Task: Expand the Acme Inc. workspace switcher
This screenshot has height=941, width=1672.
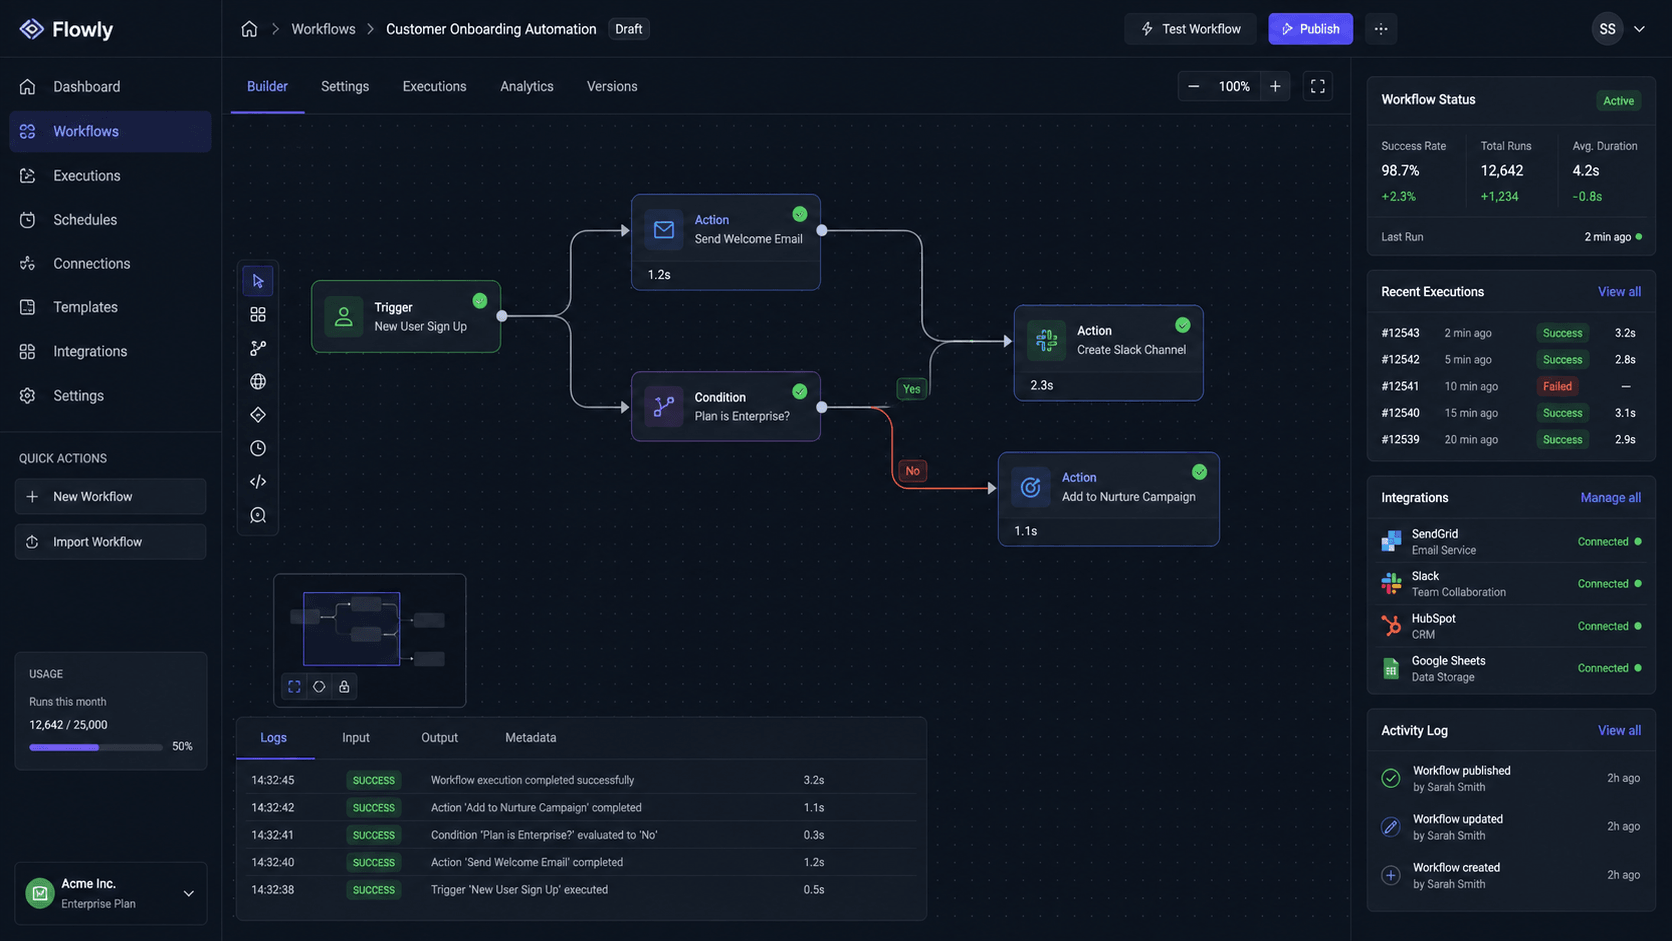Action: pos(111,893)
